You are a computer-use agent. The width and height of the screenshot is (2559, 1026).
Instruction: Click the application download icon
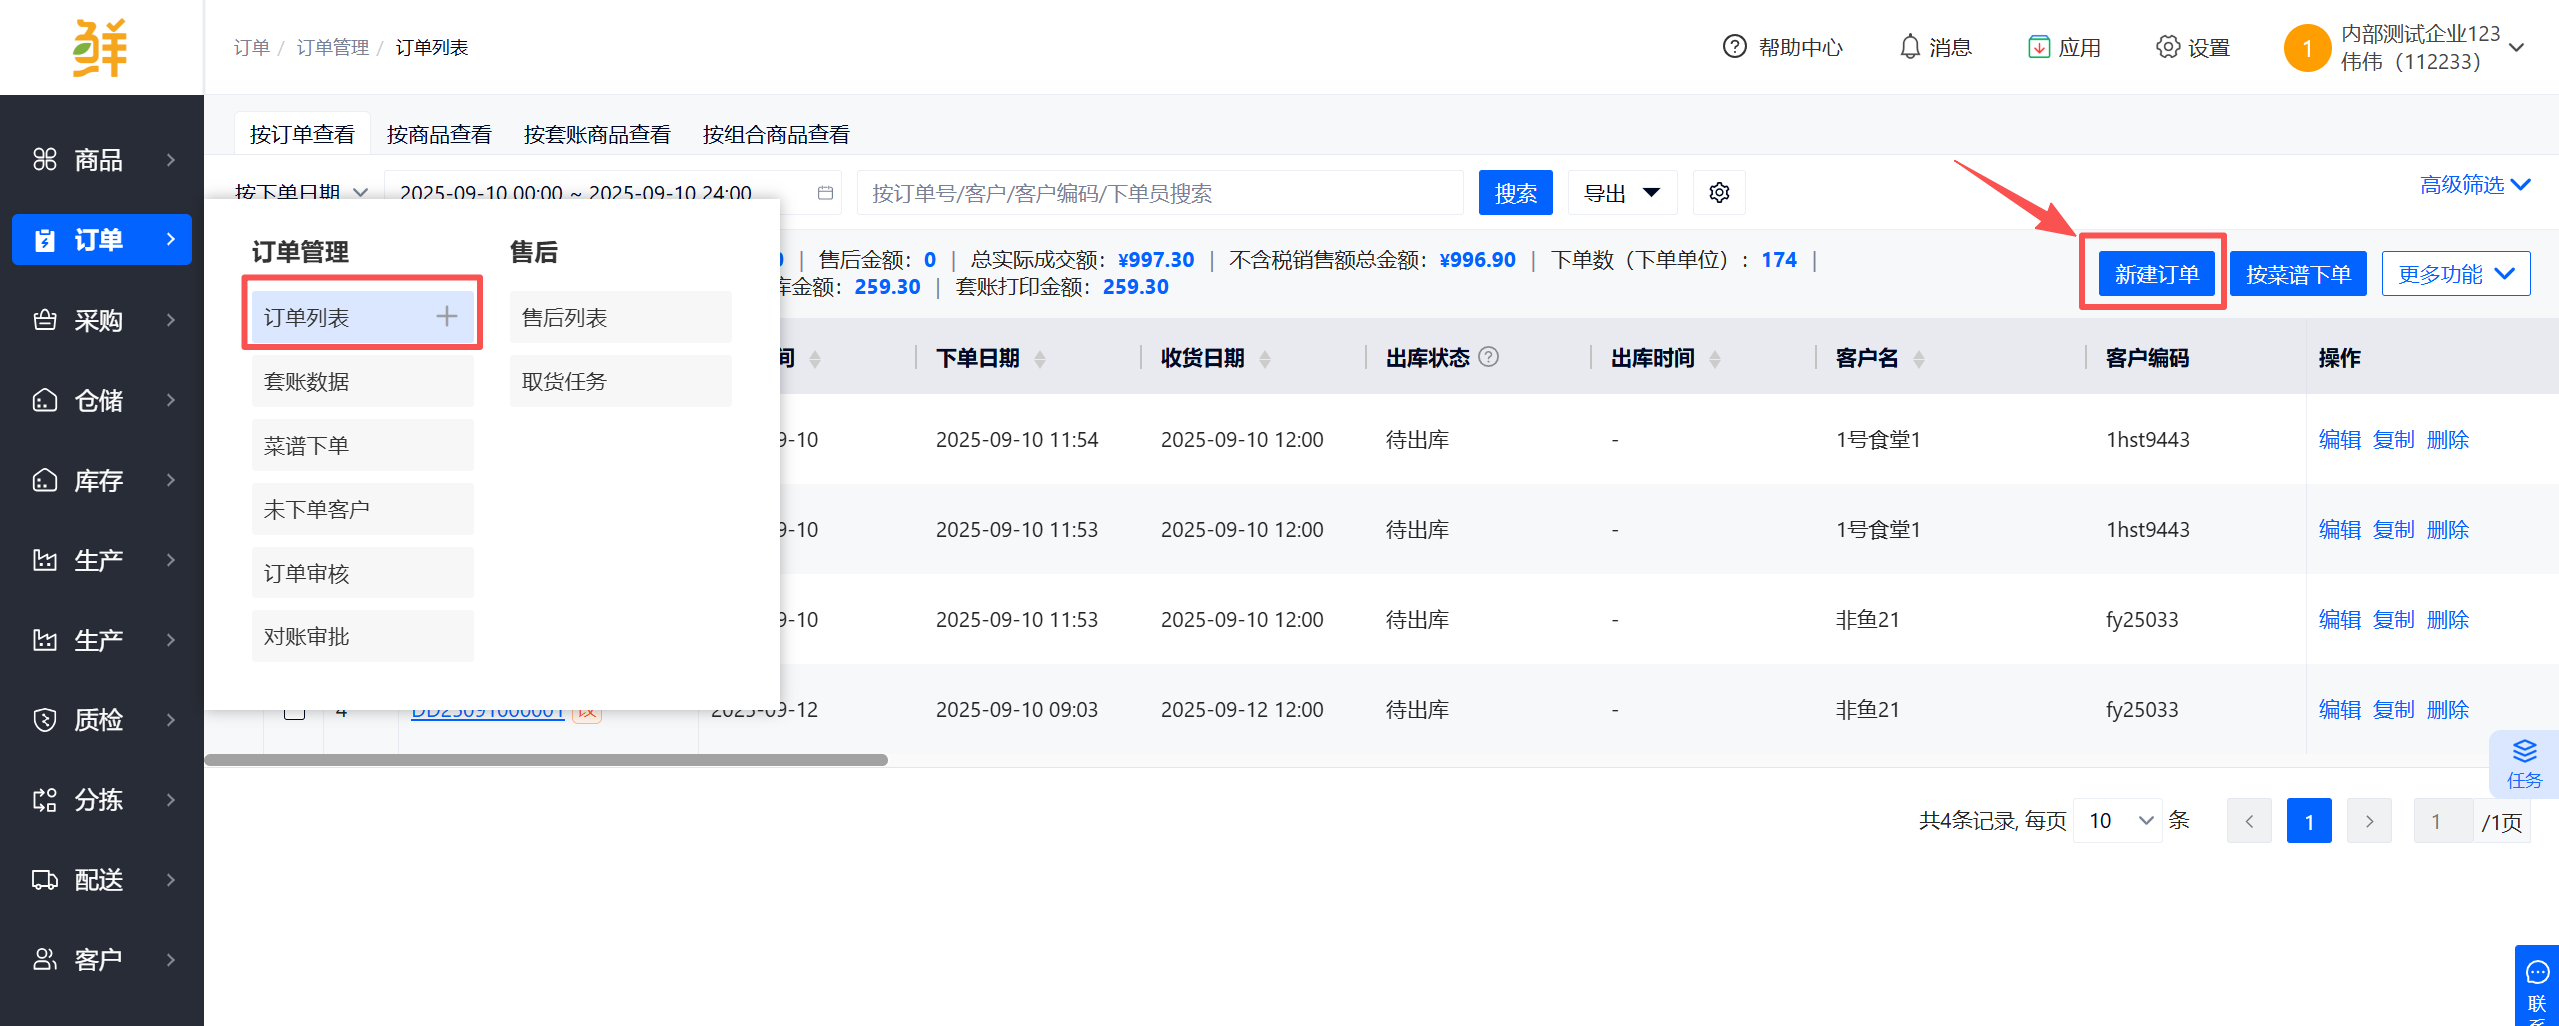(2038, 47)
